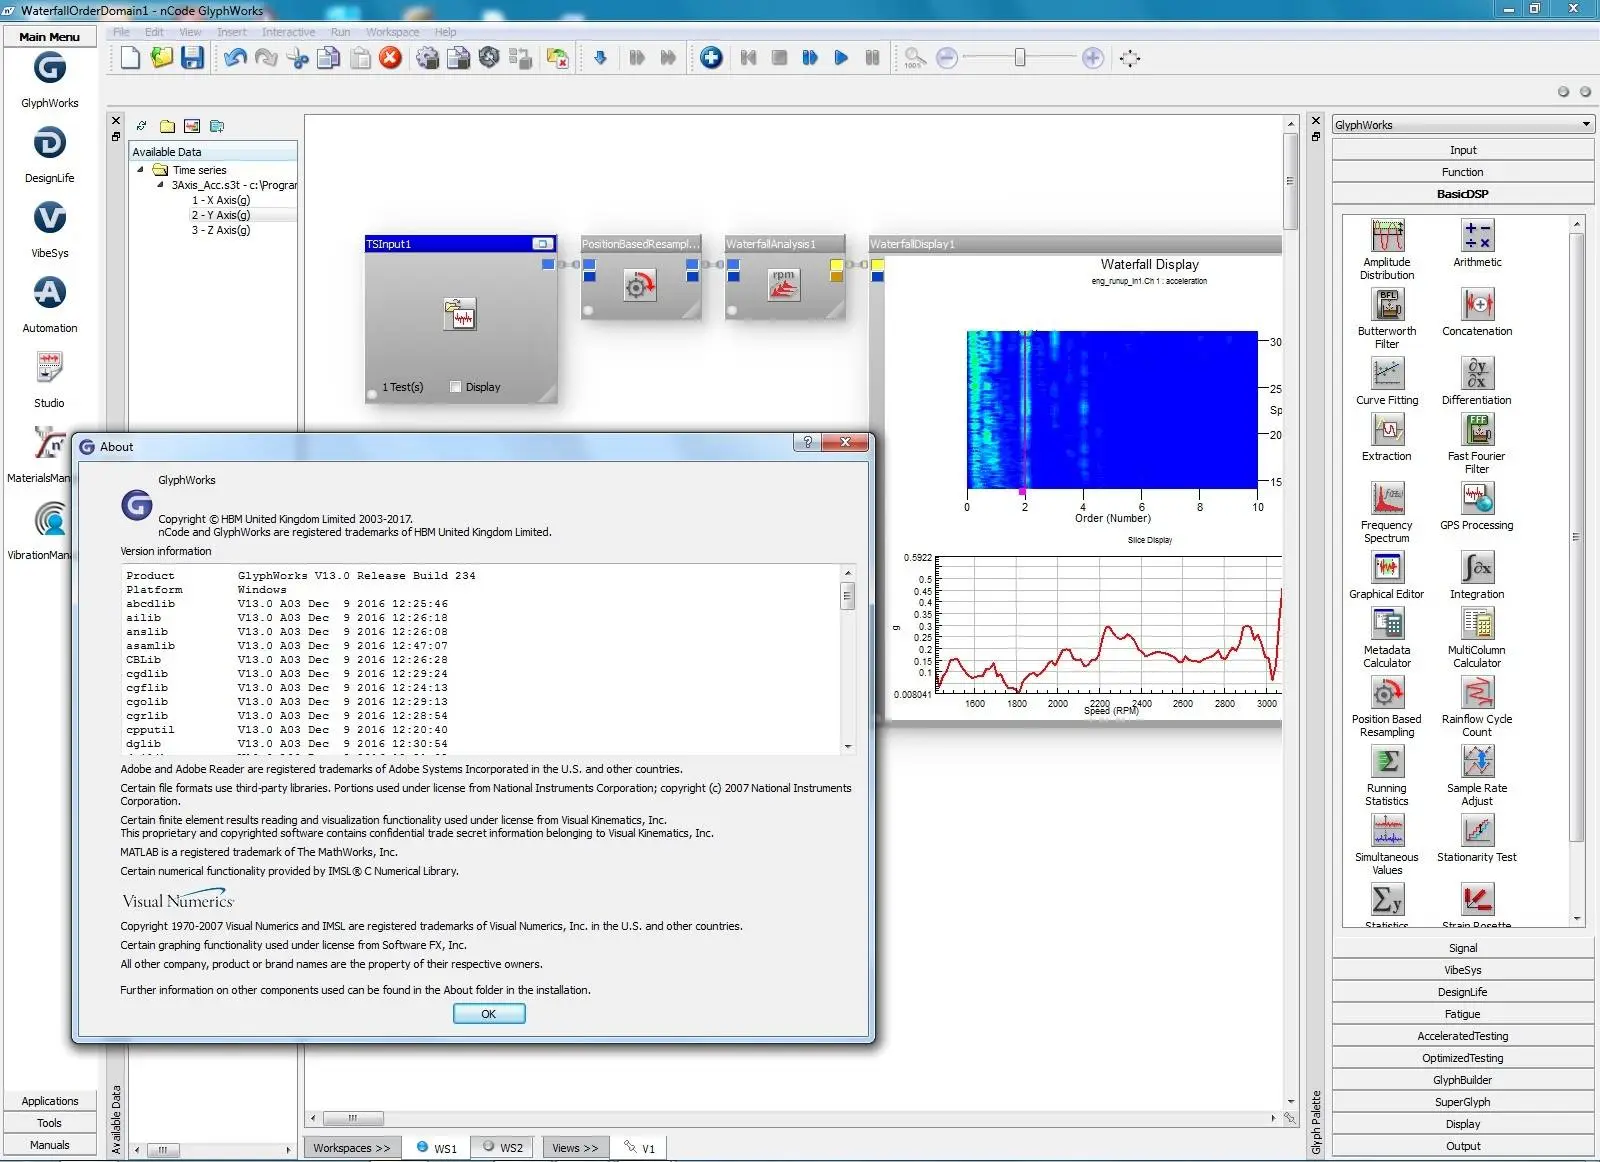Switch to the WS2 workspace tab

[x=503, y=1148]
